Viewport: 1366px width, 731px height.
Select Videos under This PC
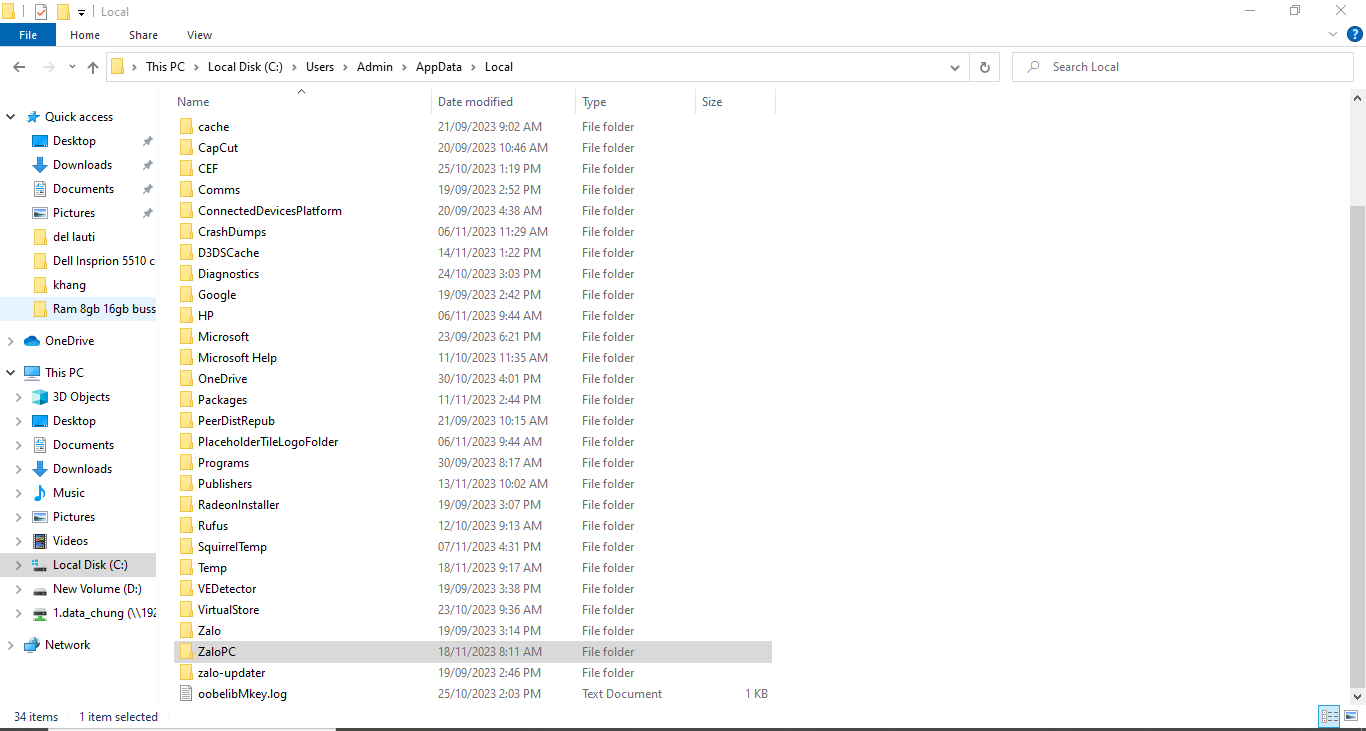point(70,541)
